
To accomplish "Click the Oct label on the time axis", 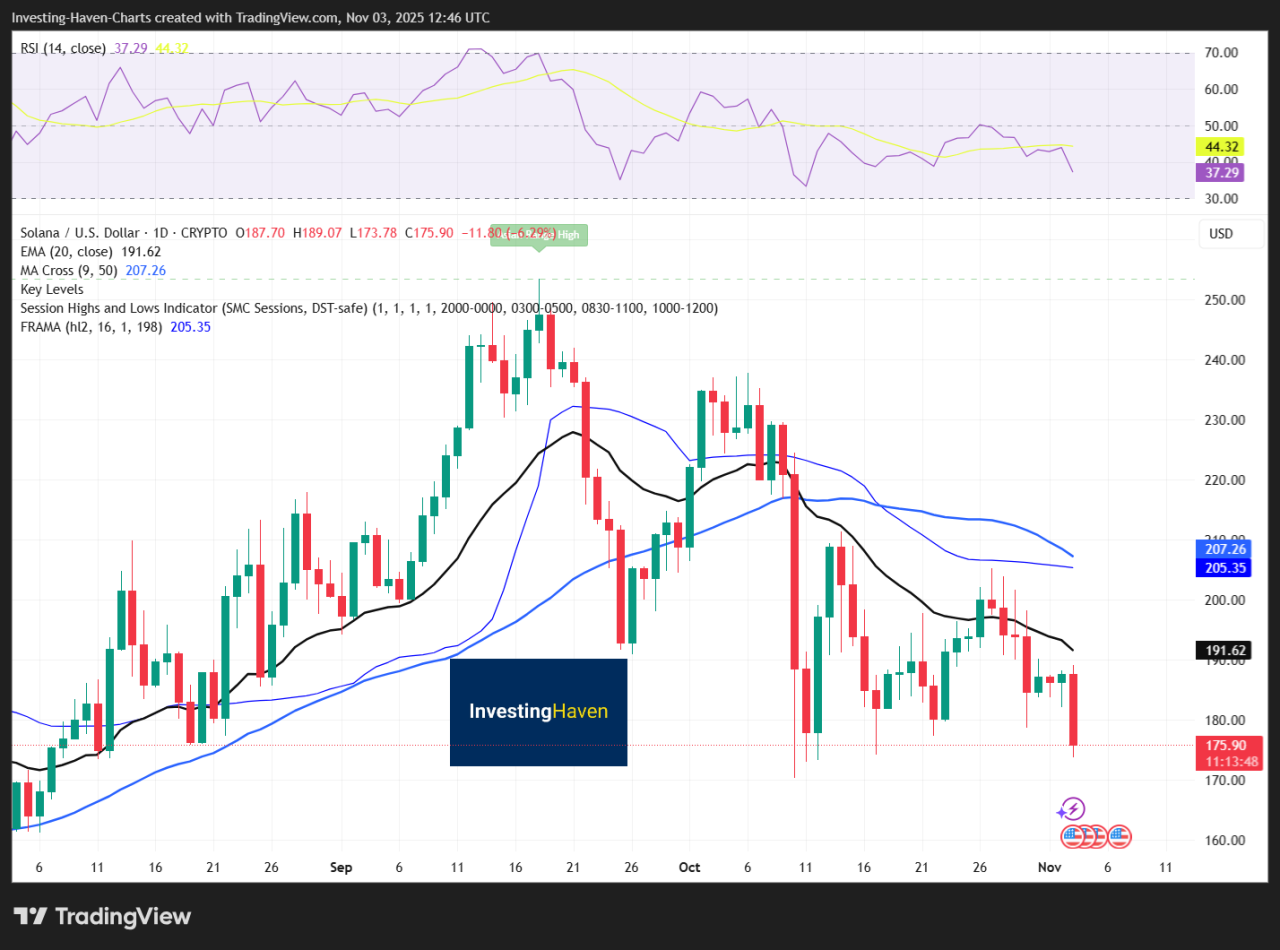I will (689, 868).
